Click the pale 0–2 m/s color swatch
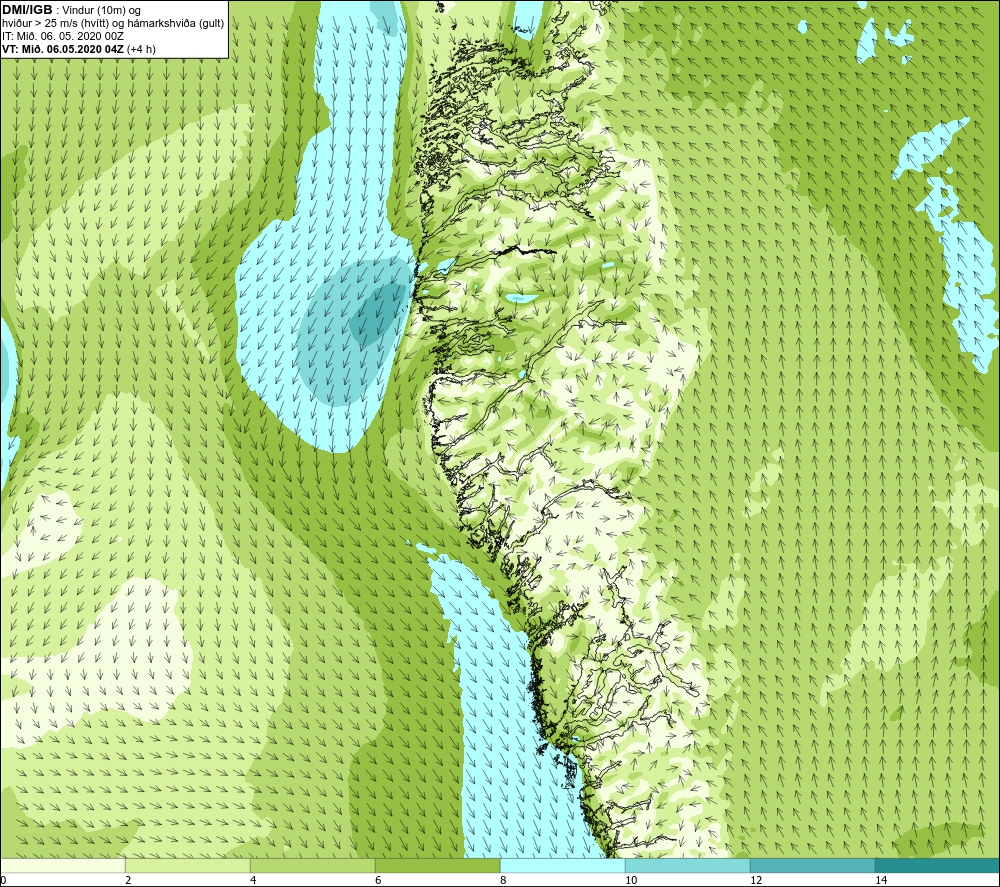Screen dimensions: 1000x887 (62, 866)
